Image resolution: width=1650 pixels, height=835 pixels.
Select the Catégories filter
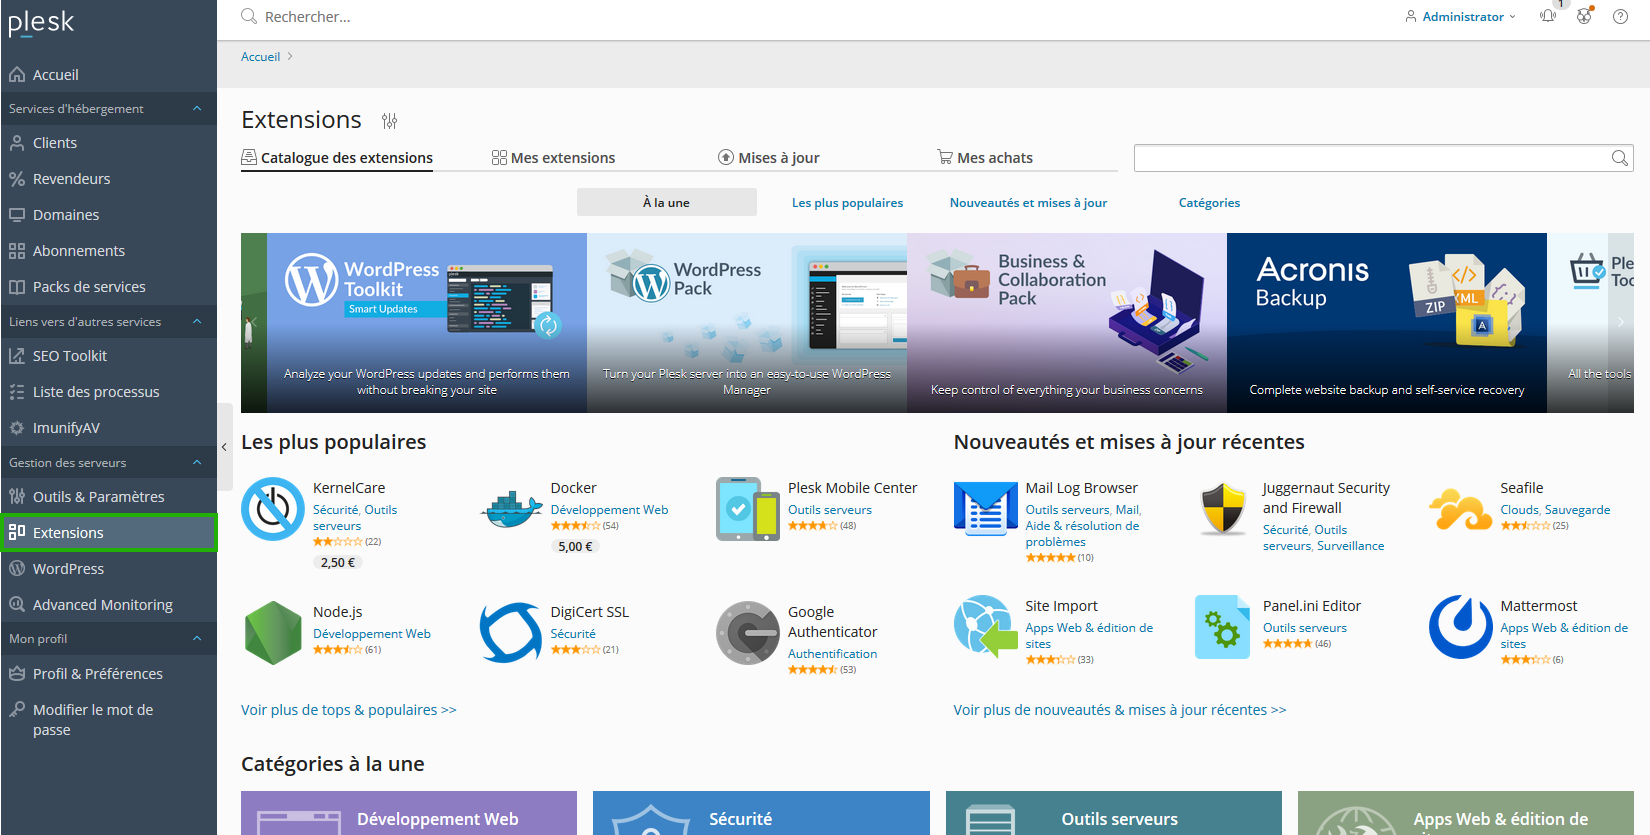click(x=1209, y=202)
